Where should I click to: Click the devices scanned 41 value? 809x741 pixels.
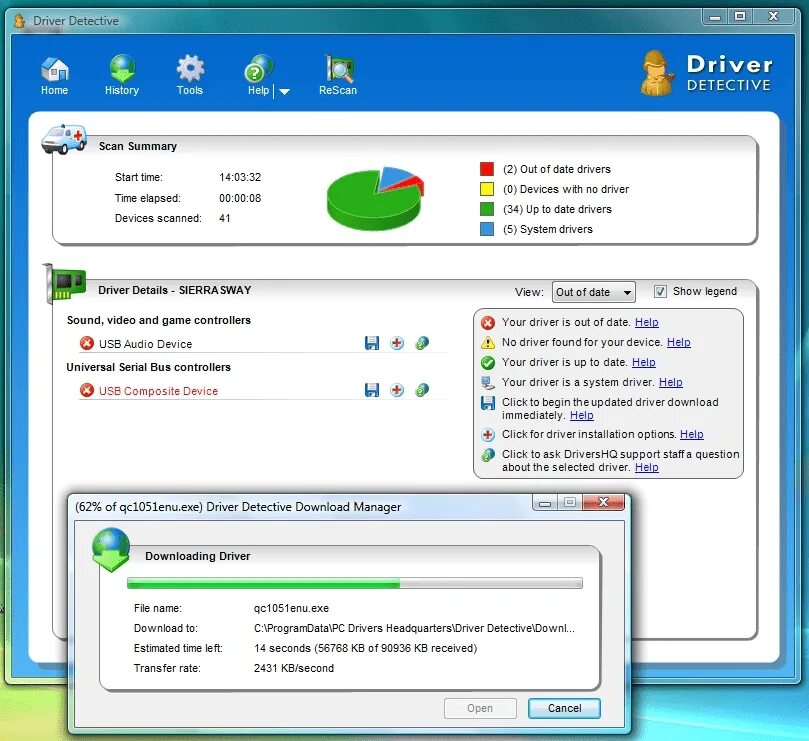(224, 218)
